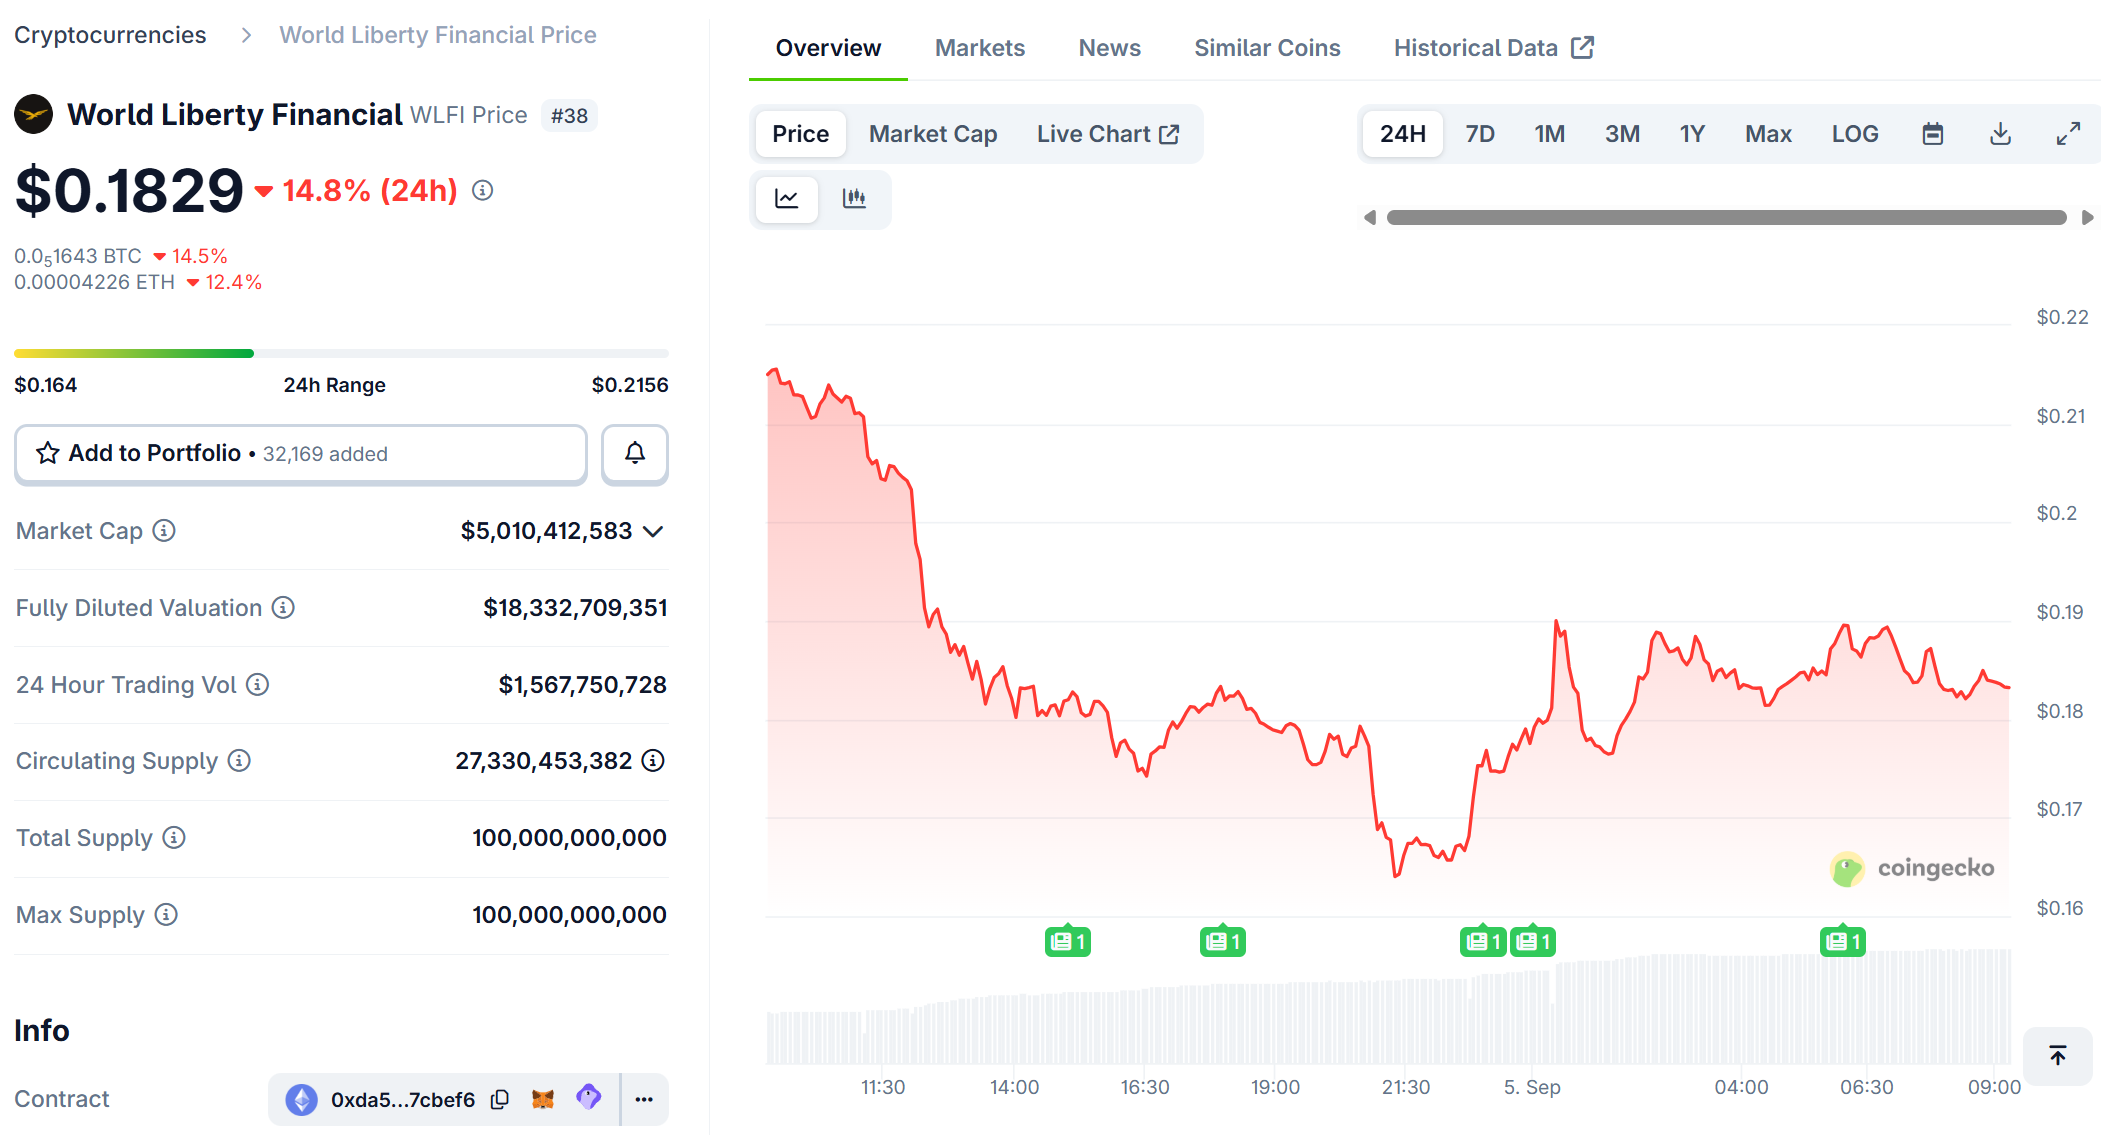Select the line chart view icon
This screenshot has width=2112, height=1135.
787,198
